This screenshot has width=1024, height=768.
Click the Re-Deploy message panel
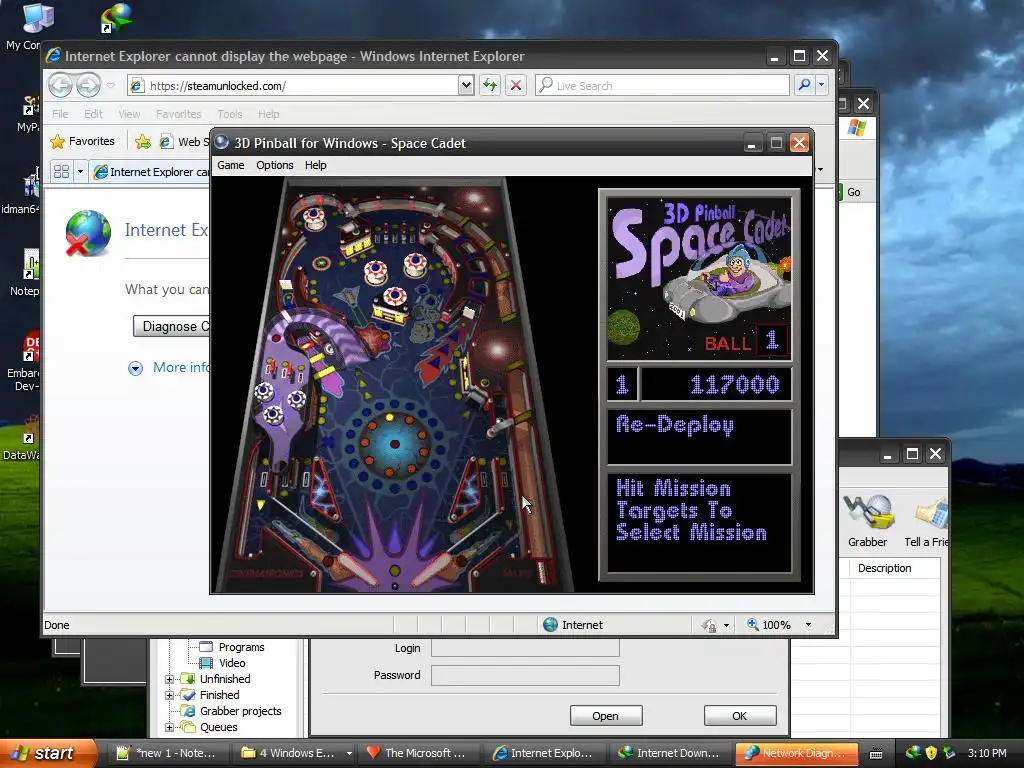point(699,436)
